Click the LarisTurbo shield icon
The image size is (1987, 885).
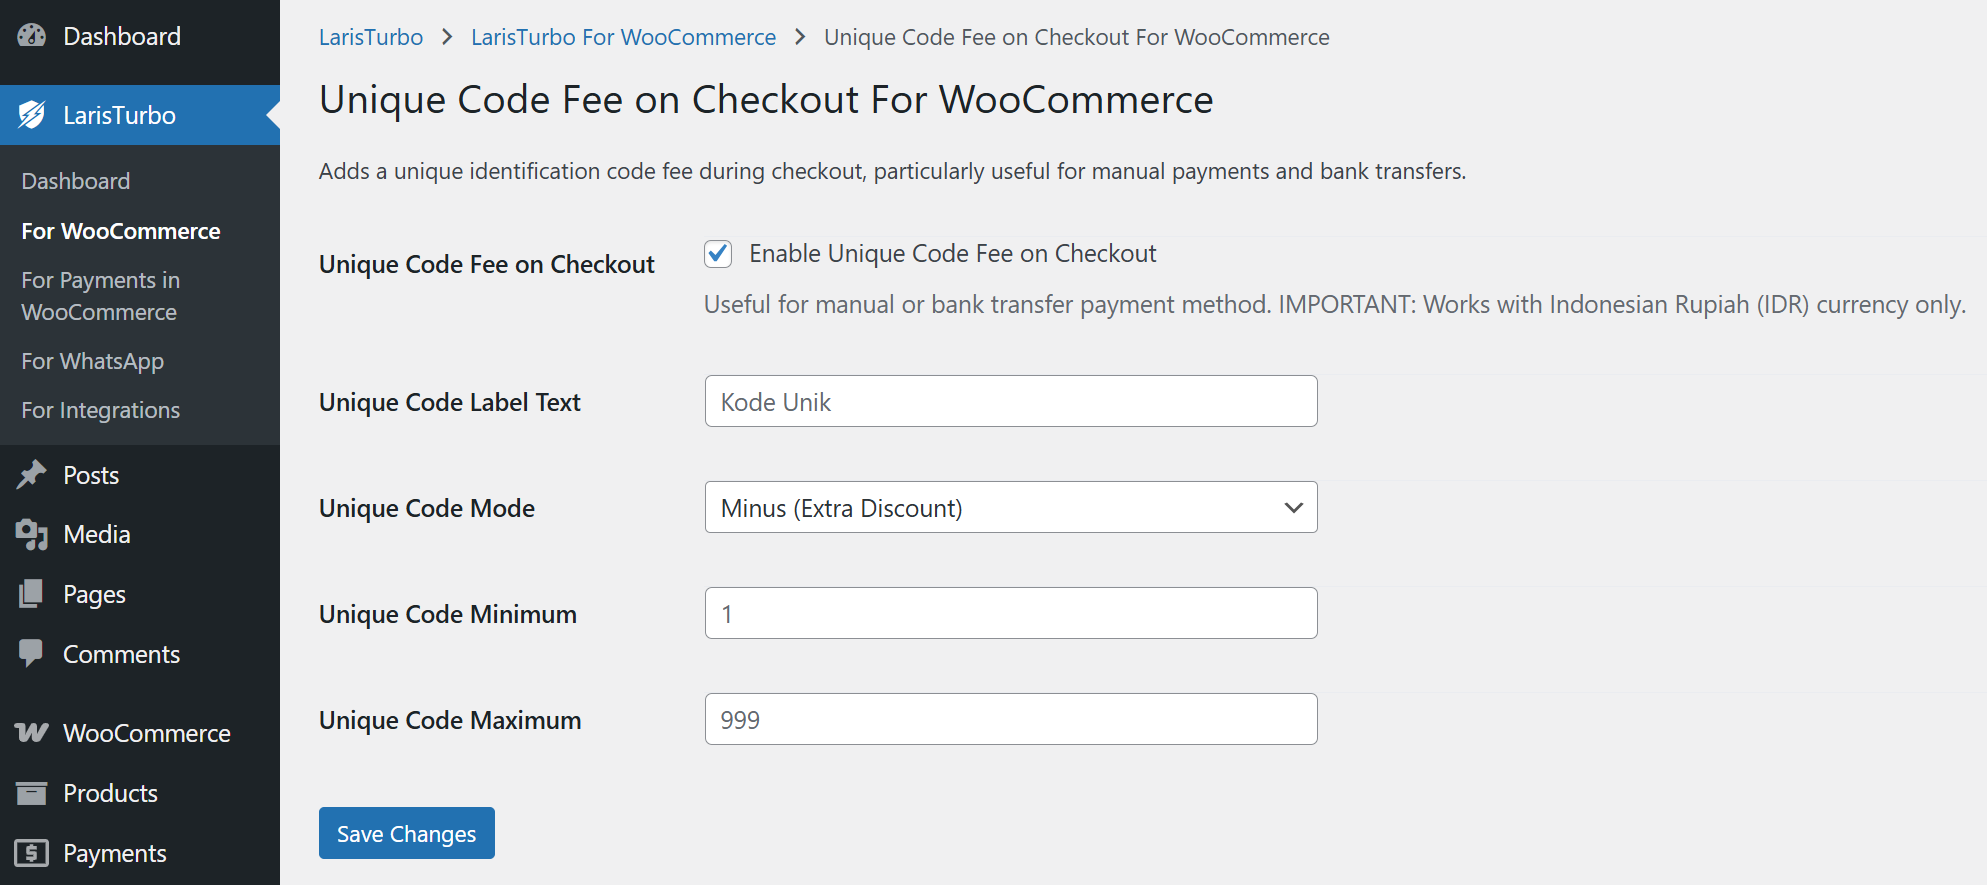click(x=31, y=115)
